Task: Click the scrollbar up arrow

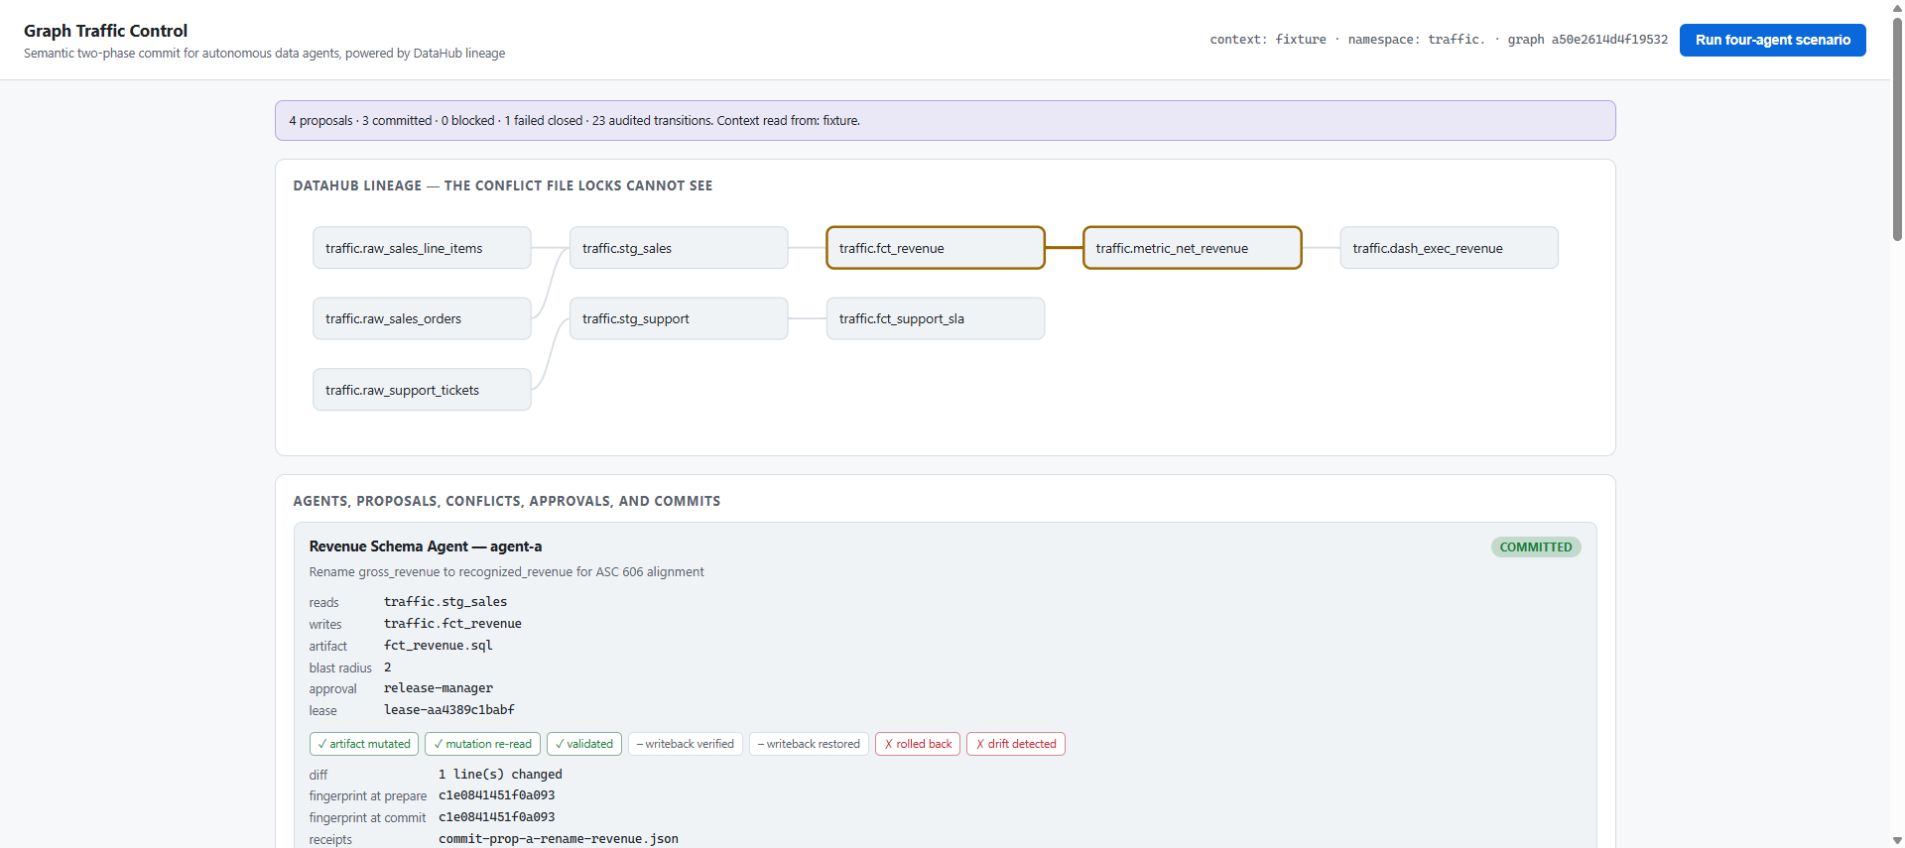Action: (1897, 8)
